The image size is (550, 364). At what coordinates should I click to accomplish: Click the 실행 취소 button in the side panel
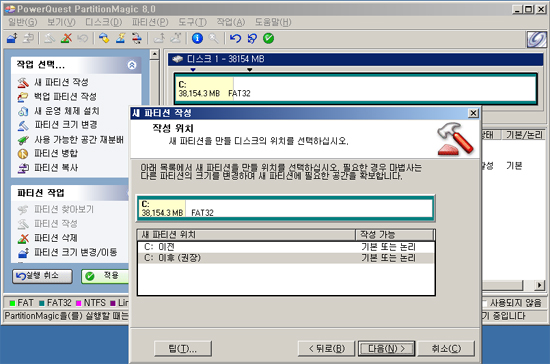click(42, 276)
